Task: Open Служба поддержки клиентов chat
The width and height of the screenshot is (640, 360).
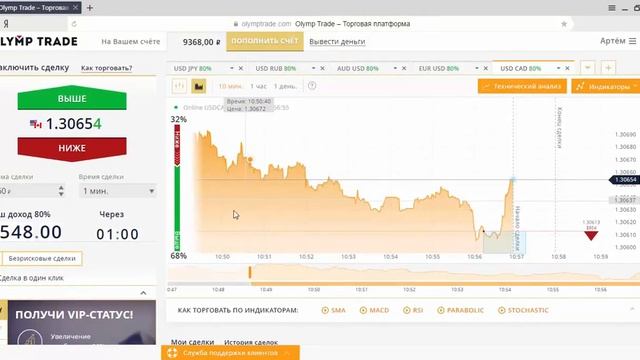Action: click(230, 353)
